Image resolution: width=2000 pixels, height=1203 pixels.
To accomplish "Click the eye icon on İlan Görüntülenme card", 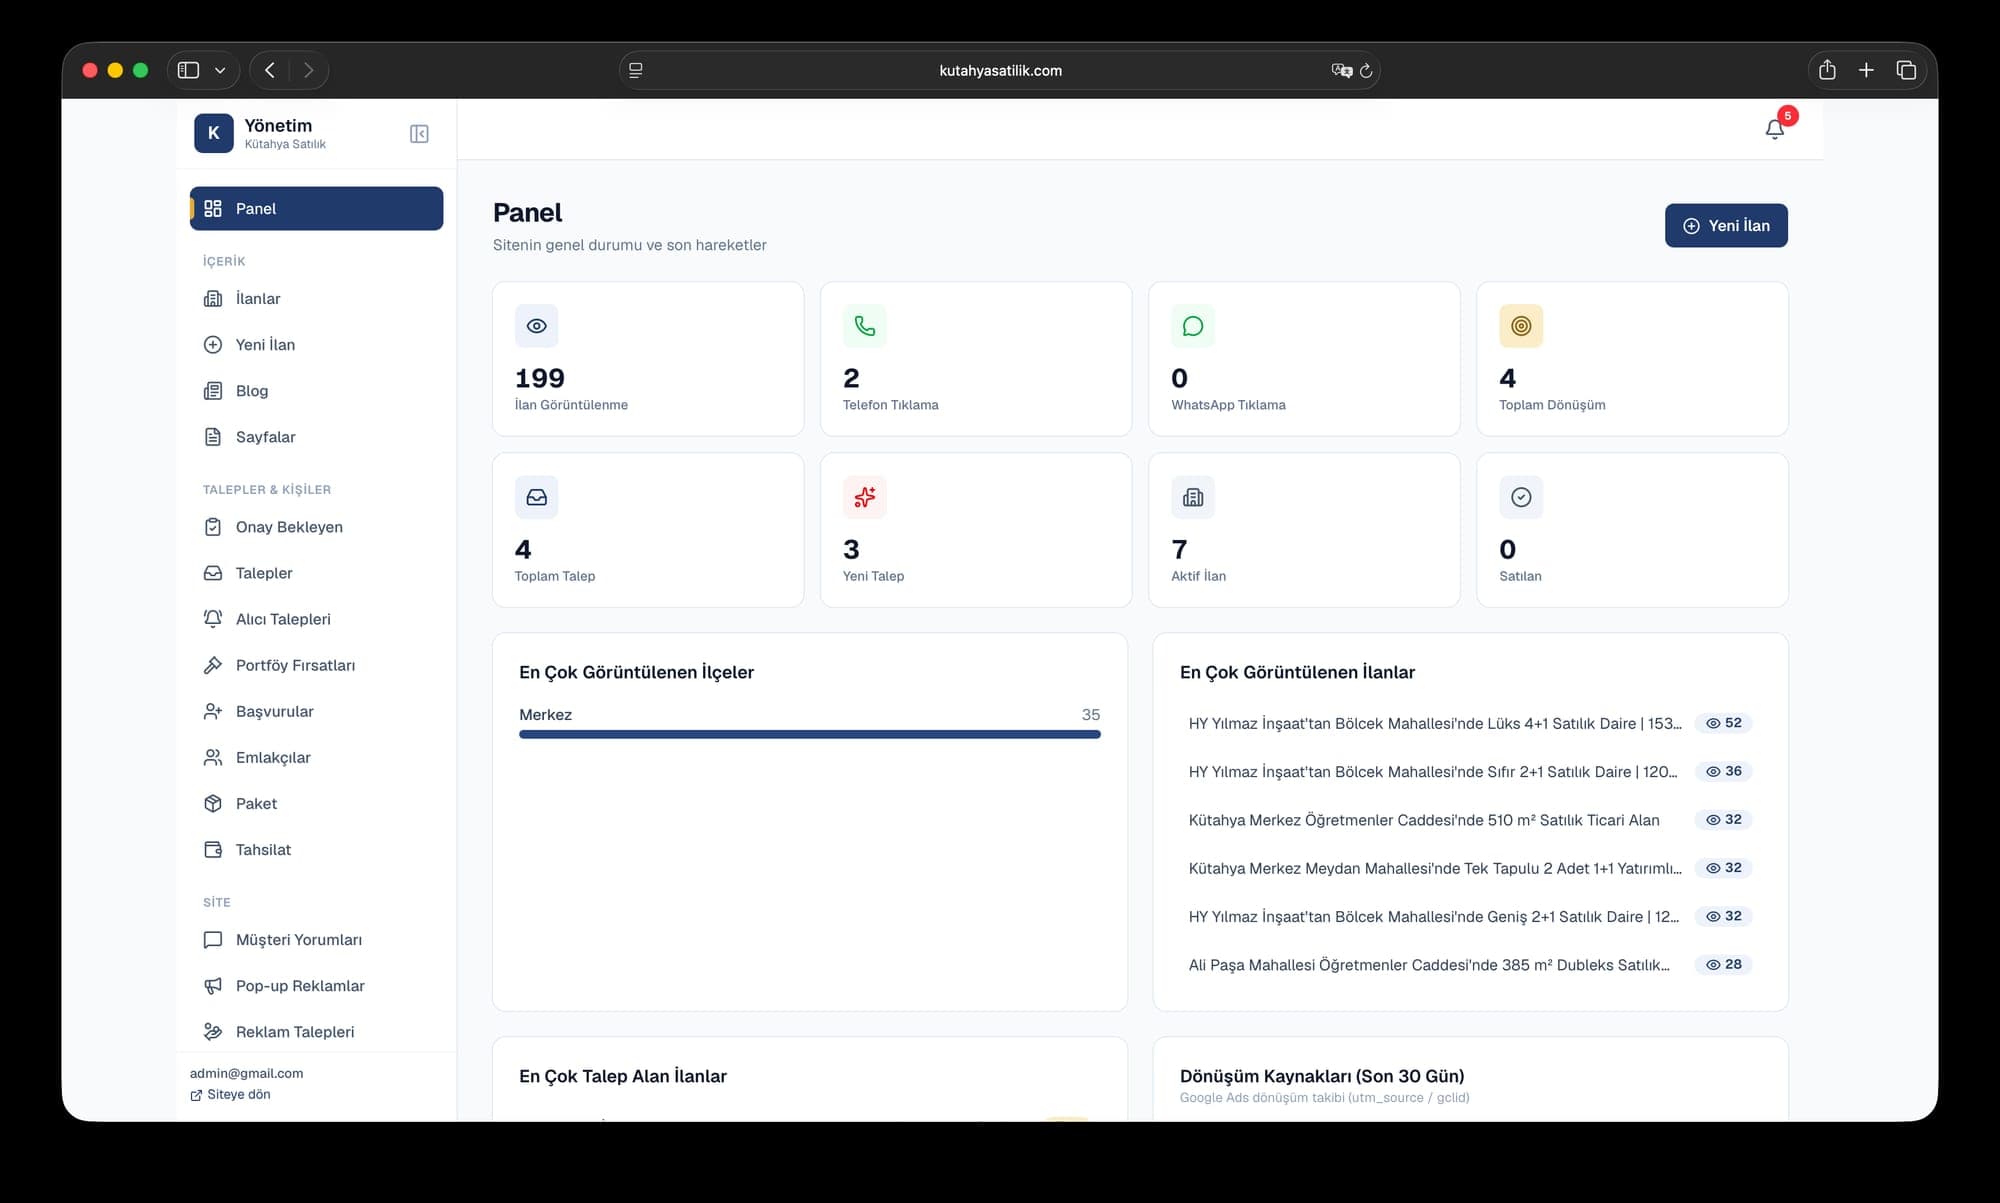I will coord(536,326).
